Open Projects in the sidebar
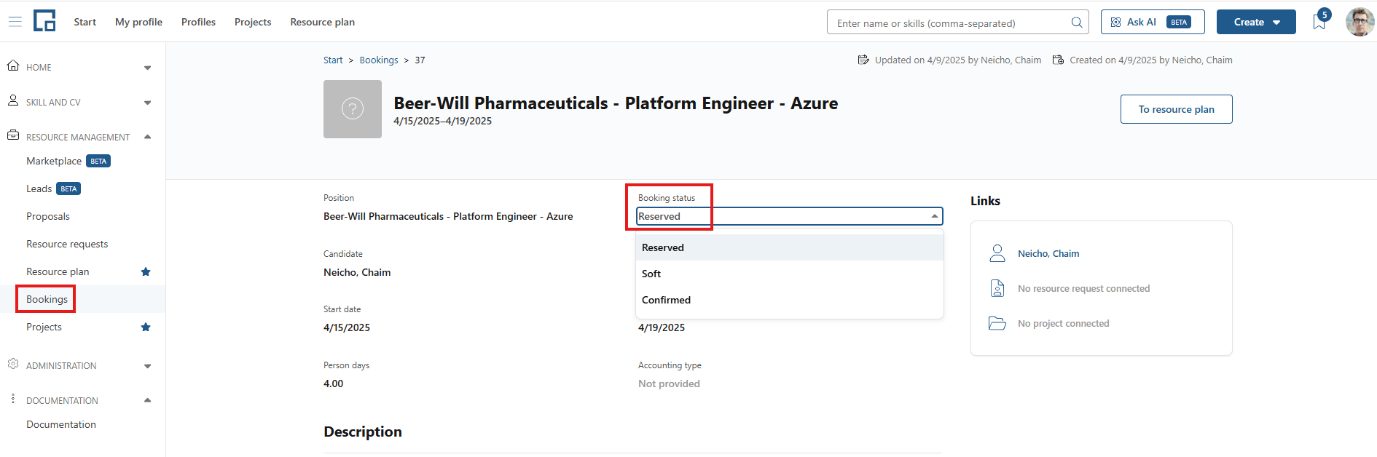The height and width of the screenshot is (457, 1377). tap(44, 327)
